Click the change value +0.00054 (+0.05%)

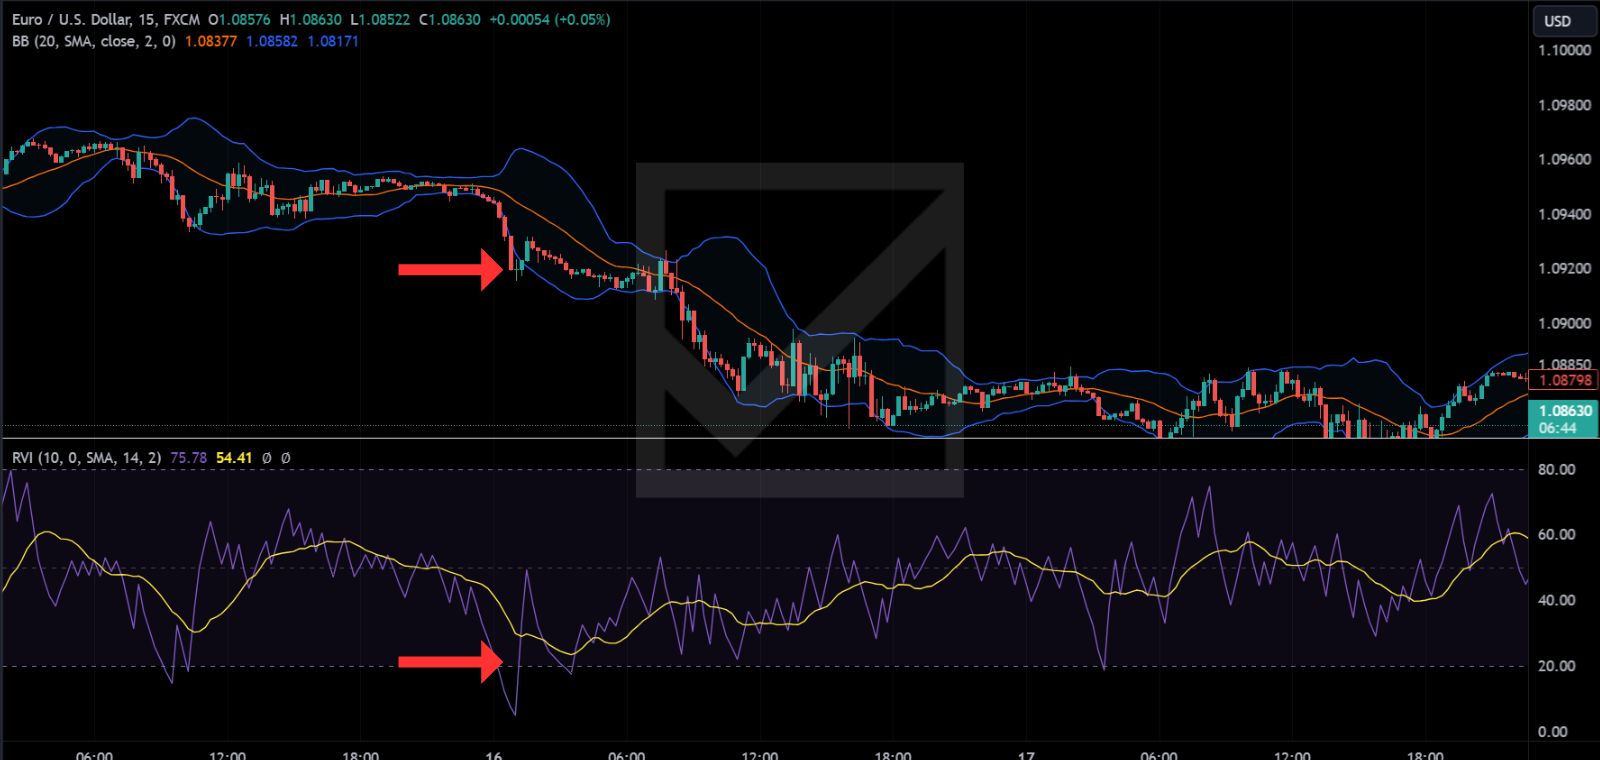coord(549,19)
